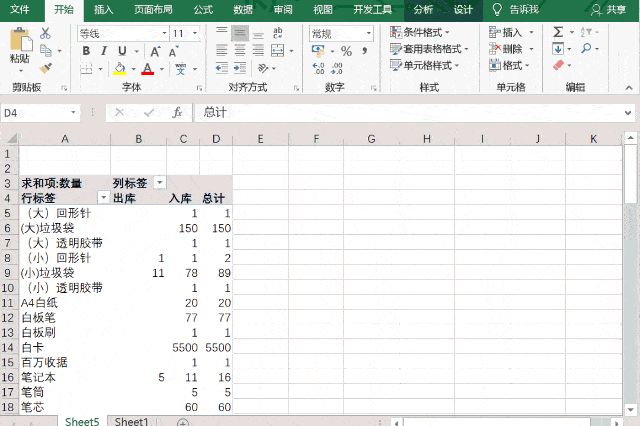Expand the Name Box dropdown arrow
The height and width of the screenshot is (426, 640).
(73, 112)
